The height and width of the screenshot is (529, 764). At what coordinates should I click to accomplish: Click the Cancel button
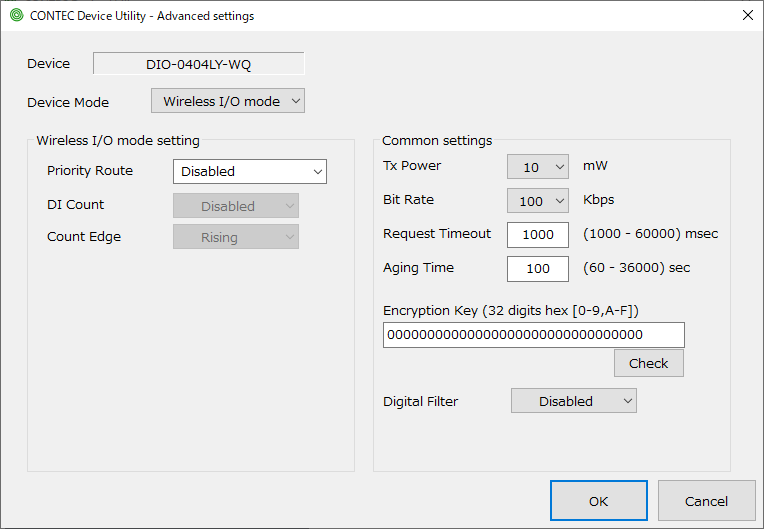tap(706, 501)
